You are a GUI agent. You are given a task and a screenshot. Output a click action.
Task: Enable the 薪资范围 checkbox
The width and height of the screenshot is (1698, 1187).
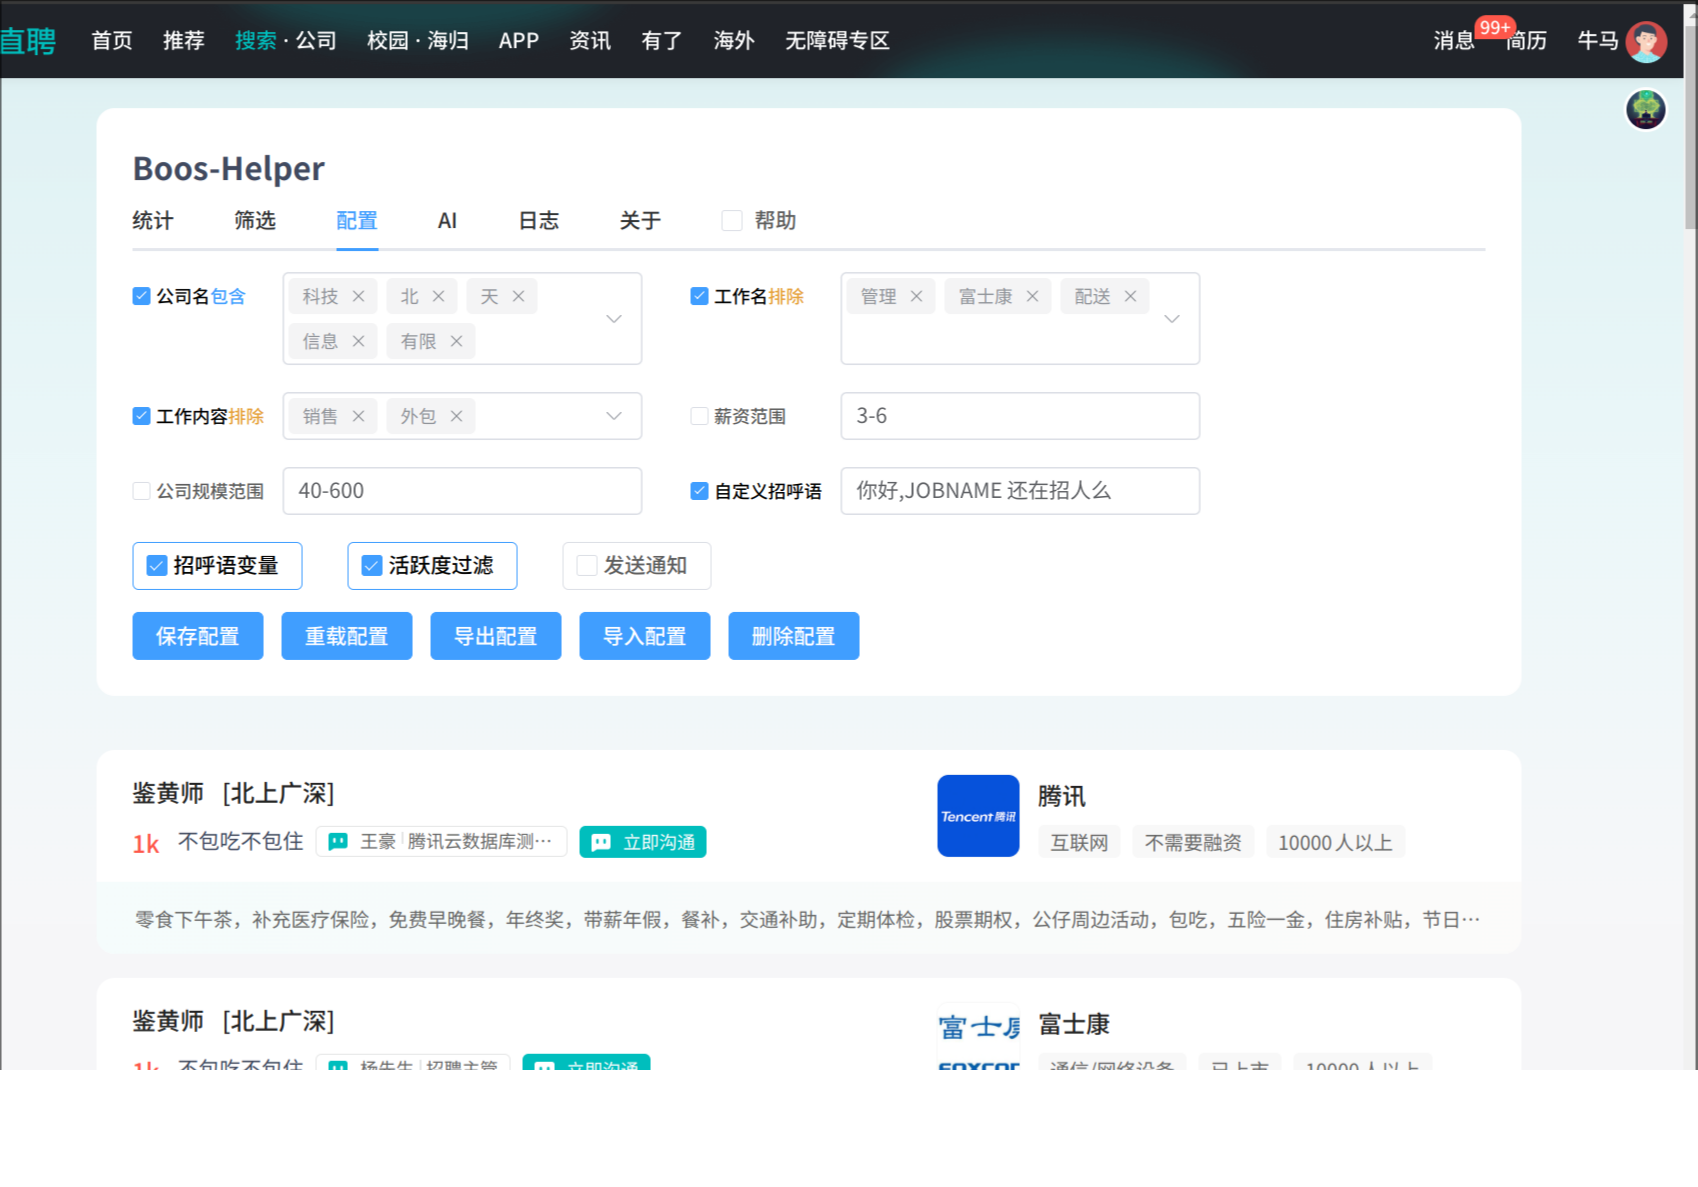click(x=699, y=417)
